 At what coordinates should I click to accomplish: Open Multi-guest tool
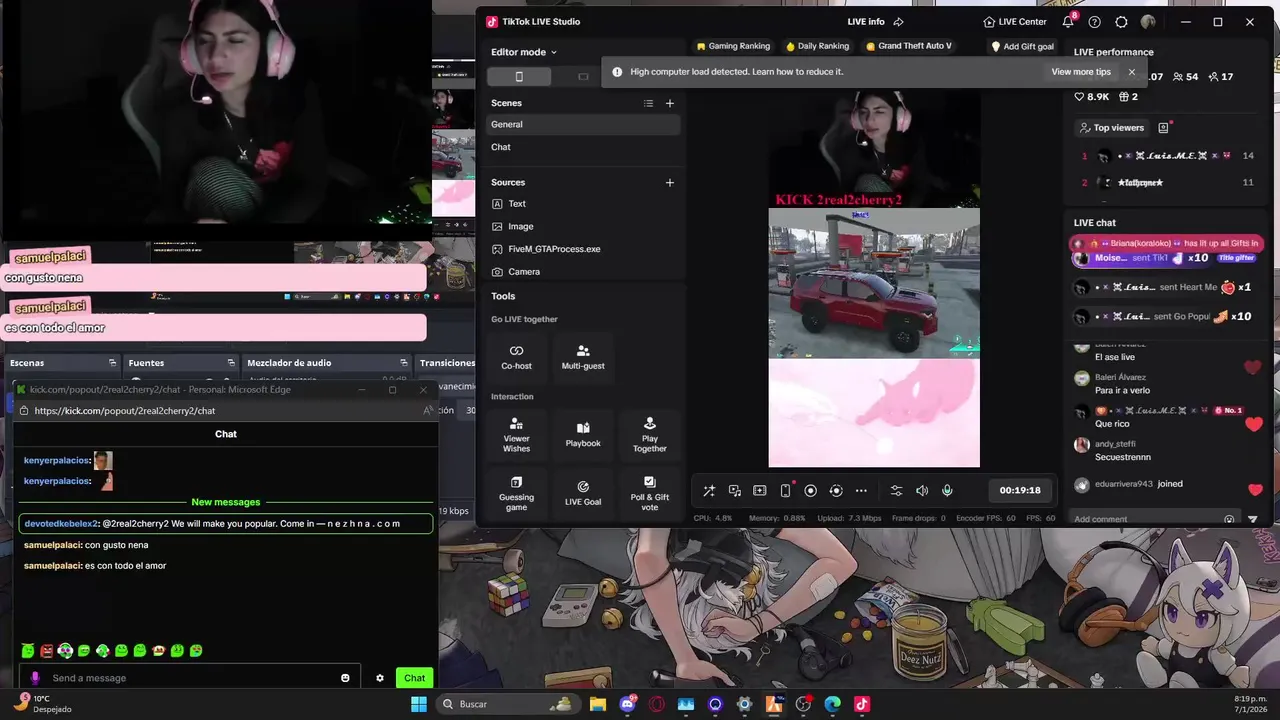[583, 357]
